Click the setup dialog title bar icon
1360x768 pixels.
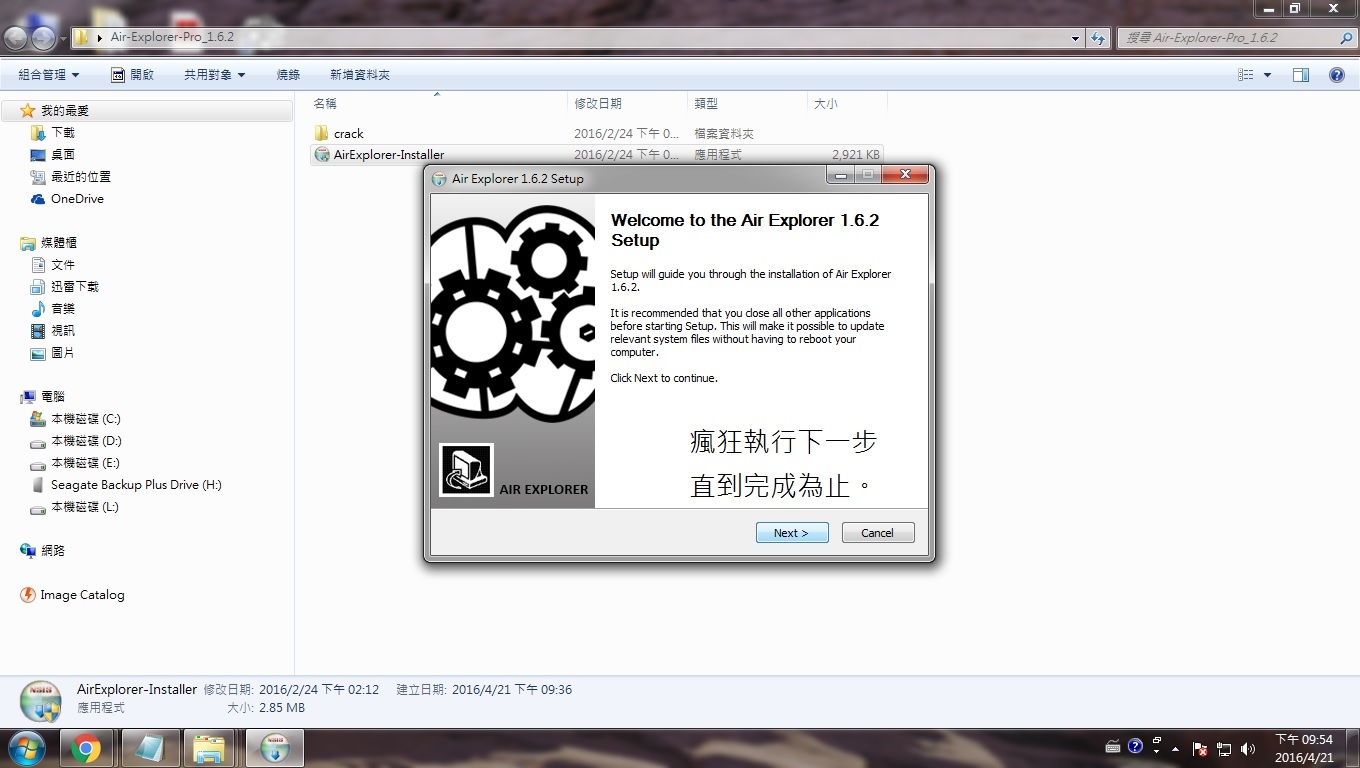(x=439, y=179)
